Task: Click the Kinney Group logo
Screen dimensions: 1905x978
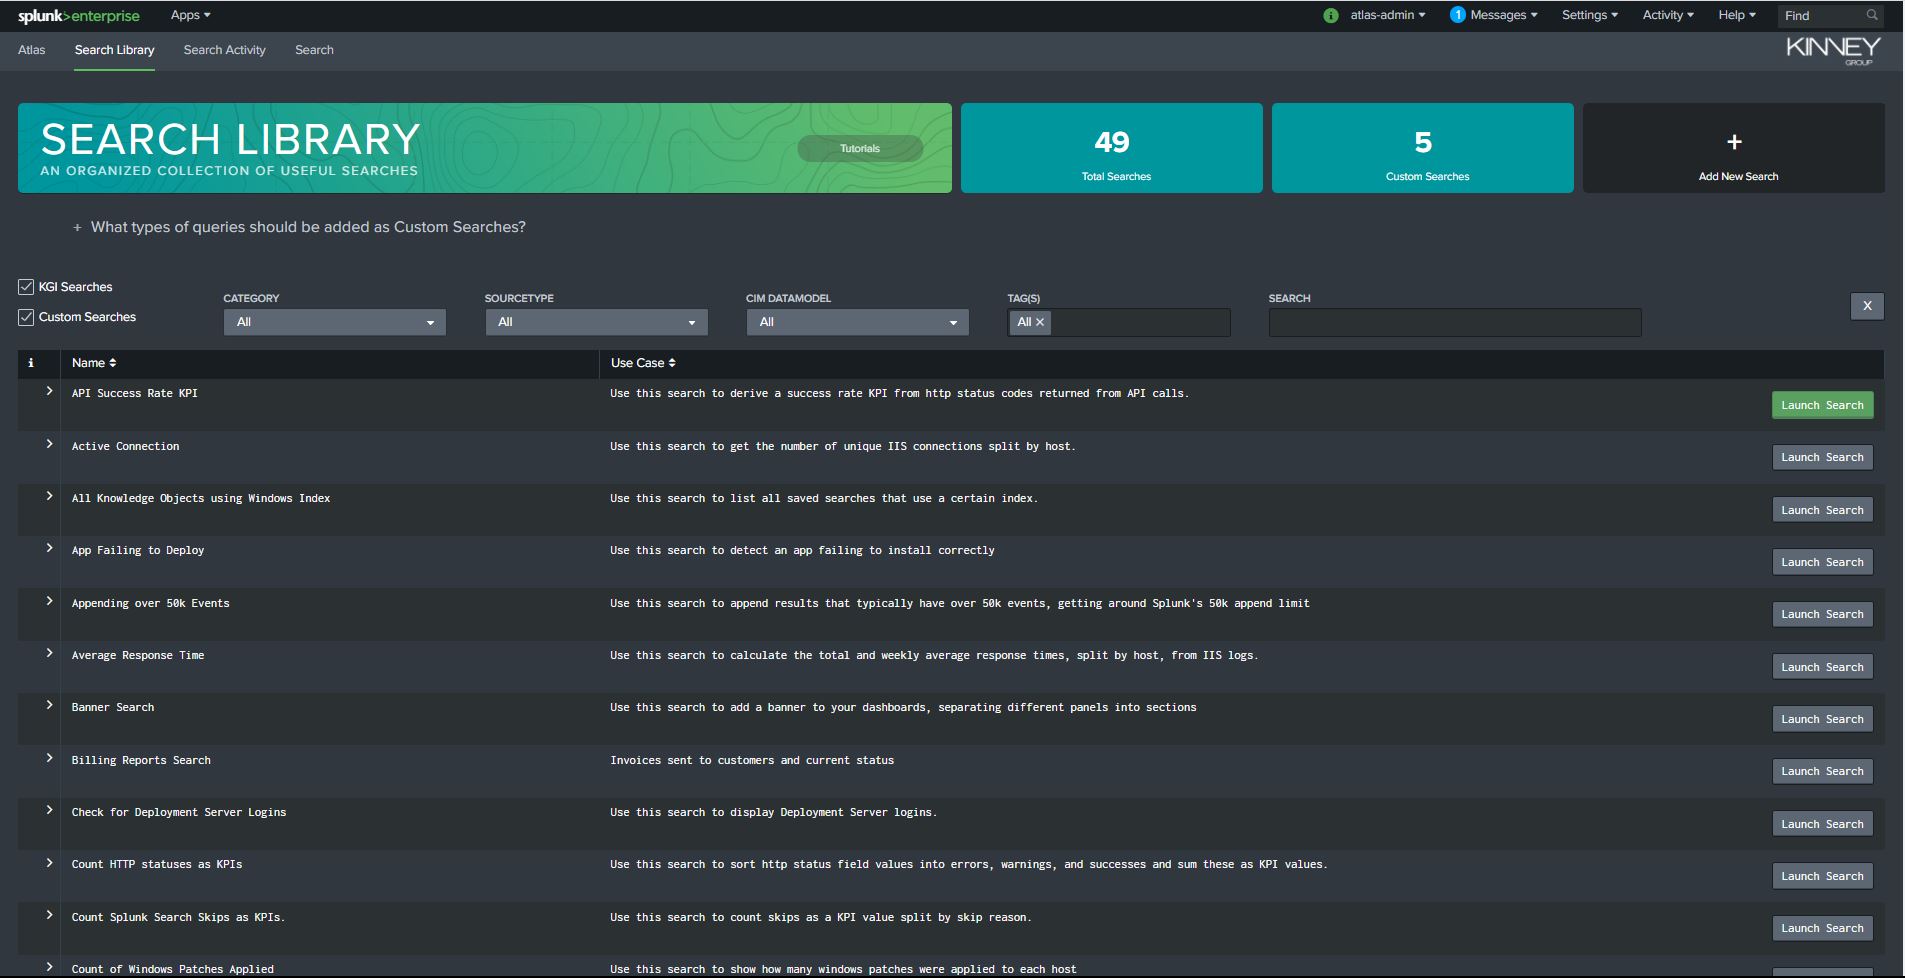Action: pyautogui.click(x=1832, y=49)
